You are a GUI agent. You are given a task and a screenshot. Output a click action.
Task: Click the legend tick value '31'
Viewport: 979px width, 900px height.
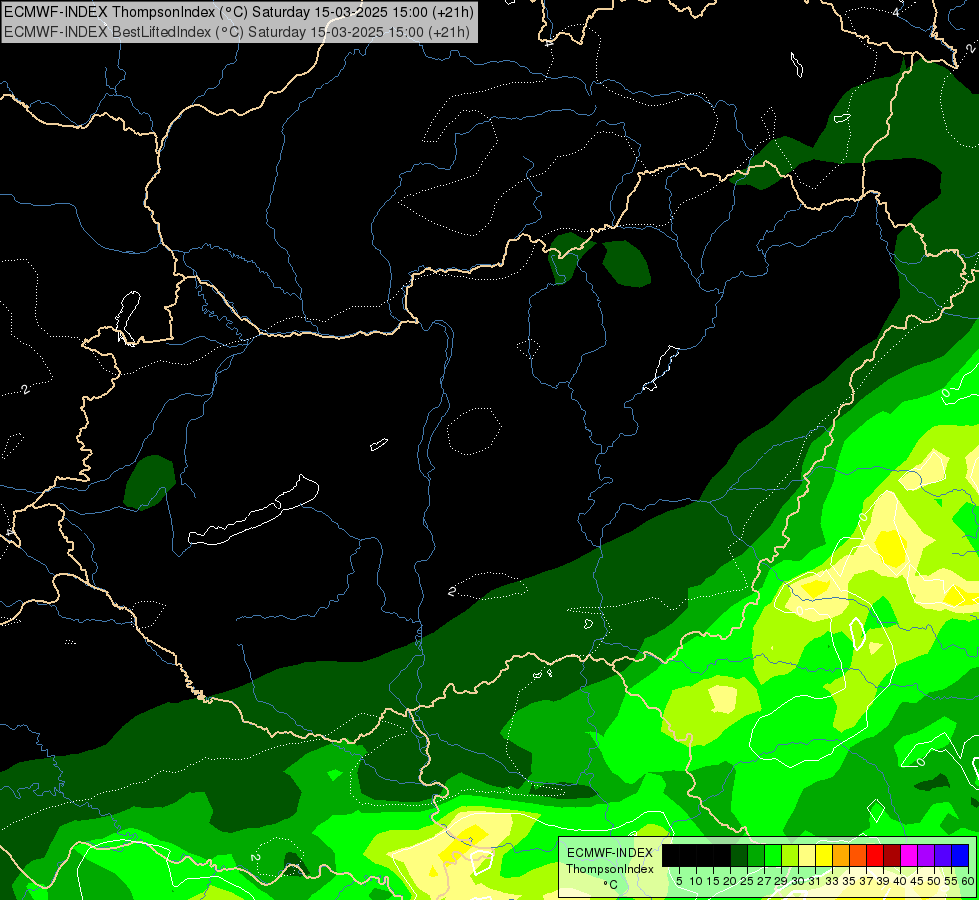click(815, 881)
